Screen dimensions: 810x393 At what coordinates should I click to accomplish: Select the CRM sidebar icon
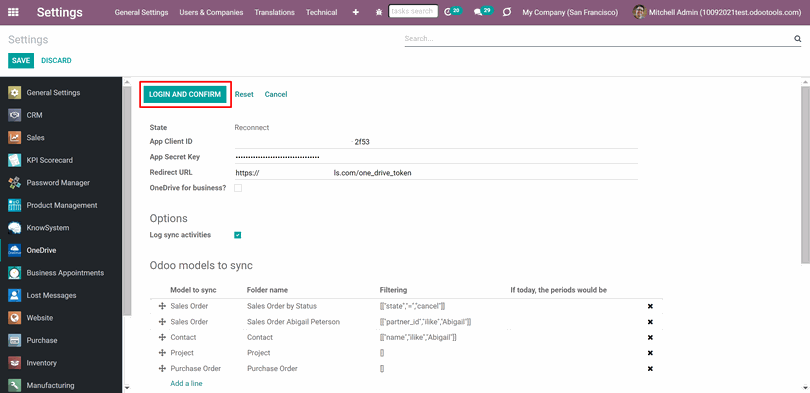14,115
